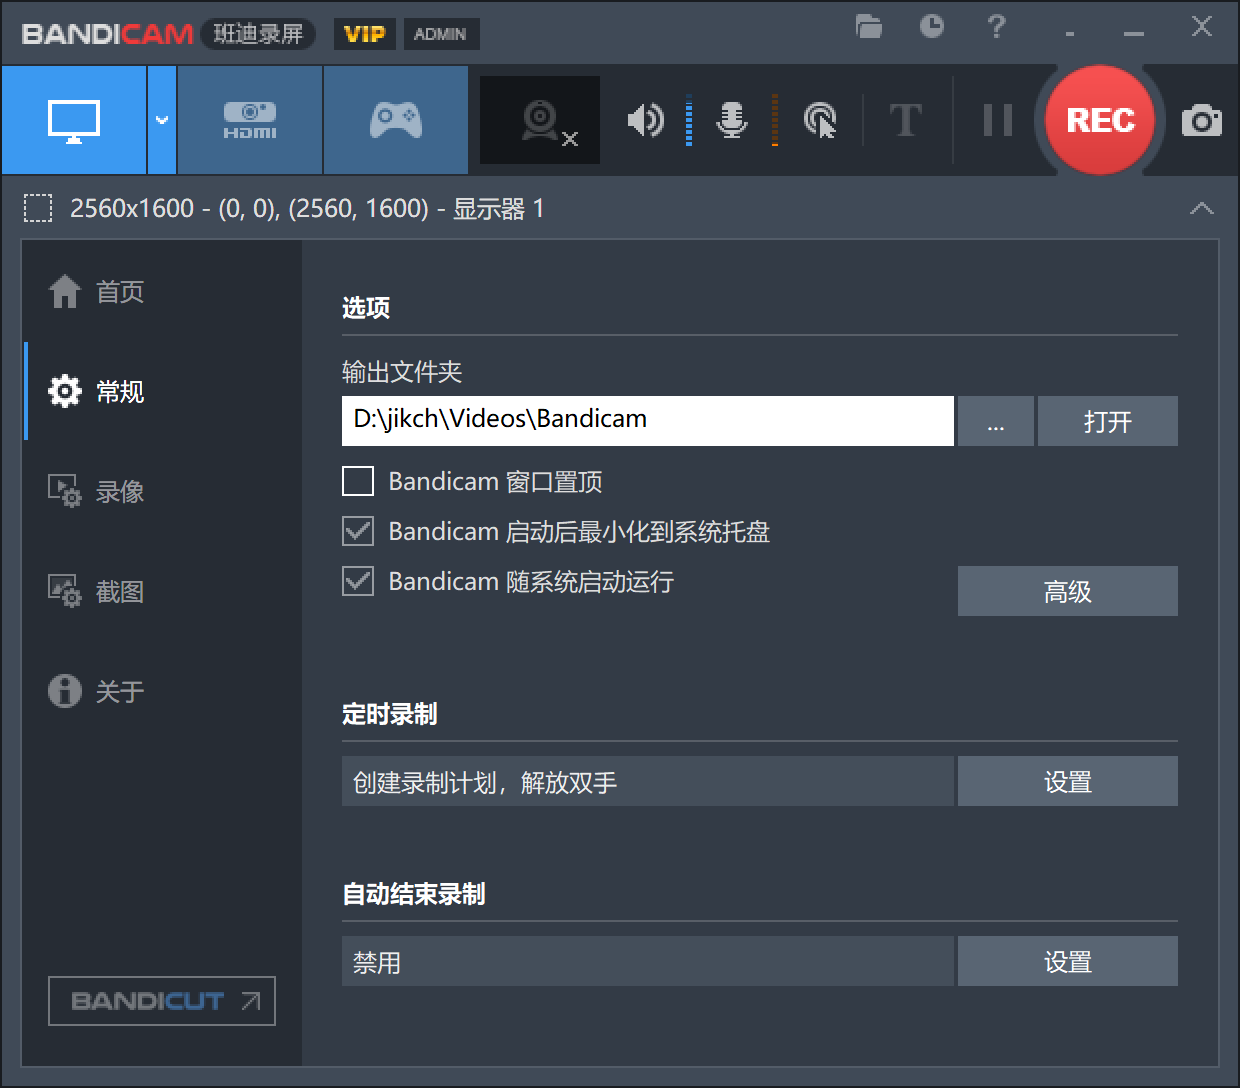Image resolution: width=1240 pixels, height=1088 pixels.
Task: Start recording with REC button
Action: (x=1100, y=120)
